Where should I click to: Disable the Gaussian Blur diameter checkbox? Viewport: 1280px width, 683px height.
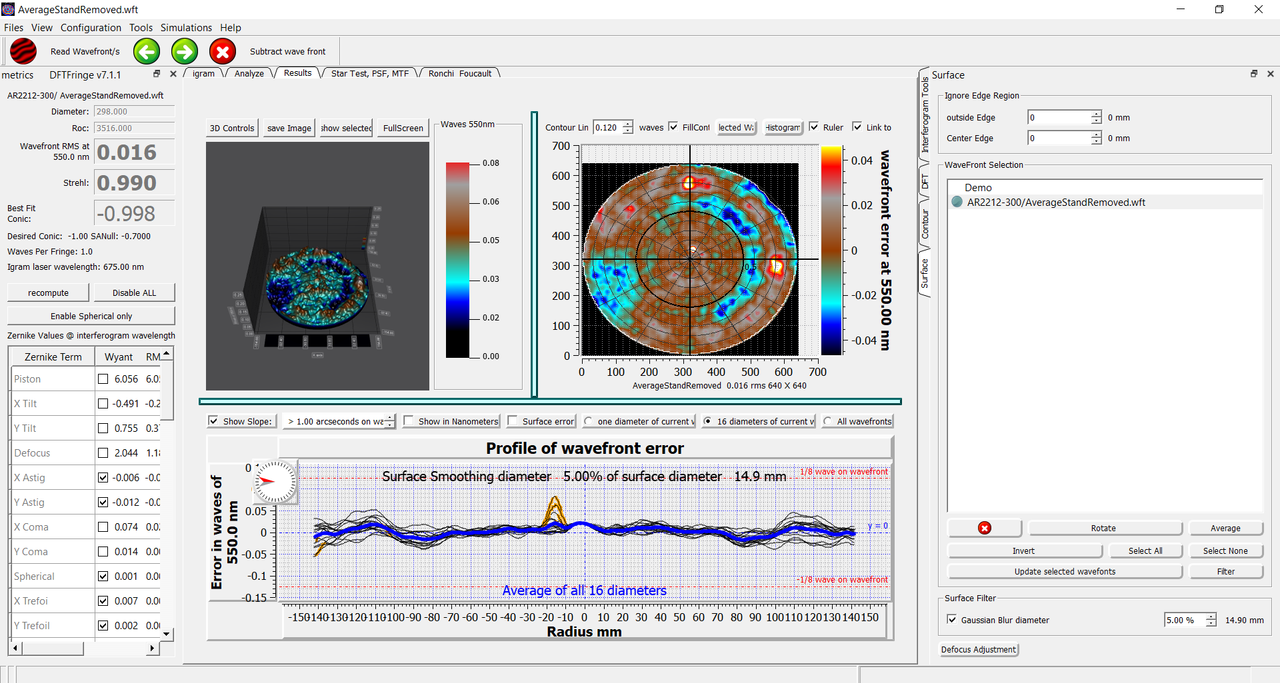click(951, 620)
